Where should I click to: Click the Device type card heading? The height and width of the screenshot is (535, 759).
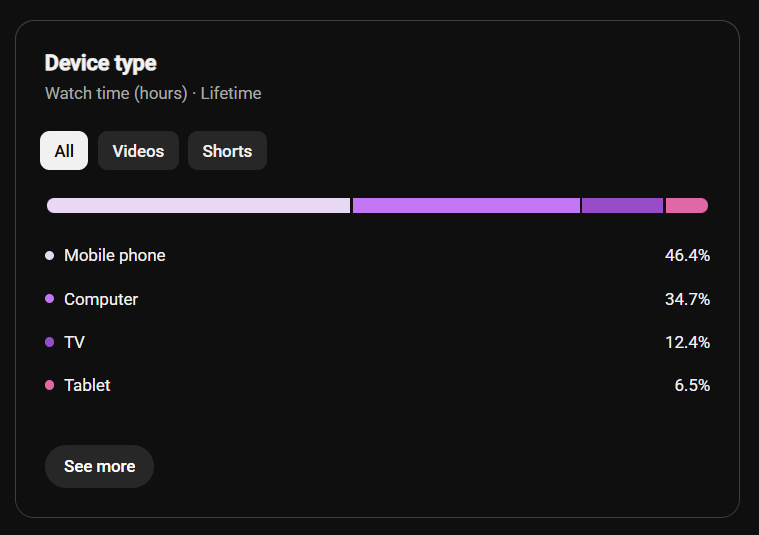click(101, 63)
